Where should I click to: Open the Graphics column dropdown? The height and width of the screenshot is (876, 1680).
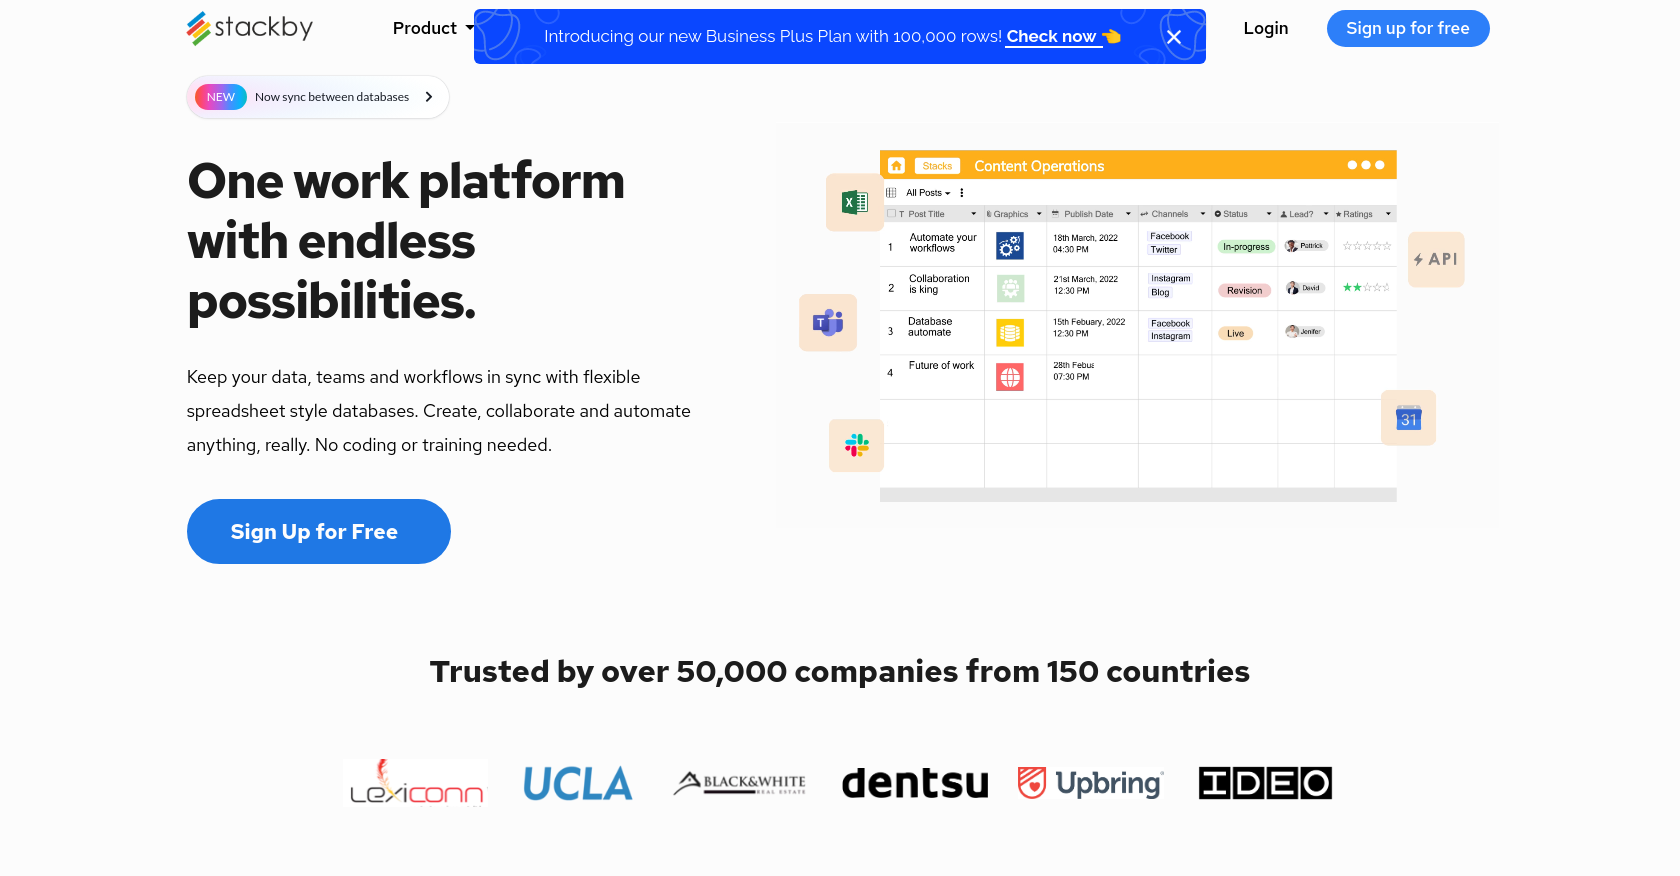[1039, 214]
